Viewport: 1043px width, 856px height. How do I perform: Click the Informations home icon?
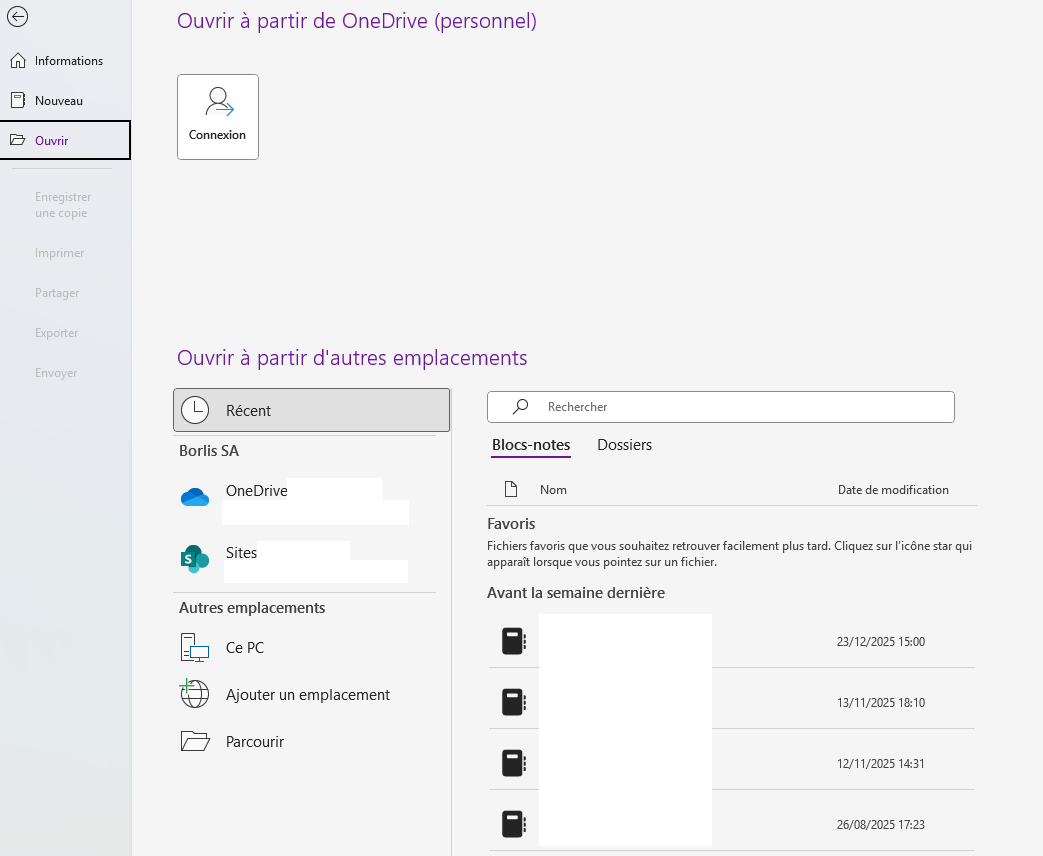coord(17,61)
